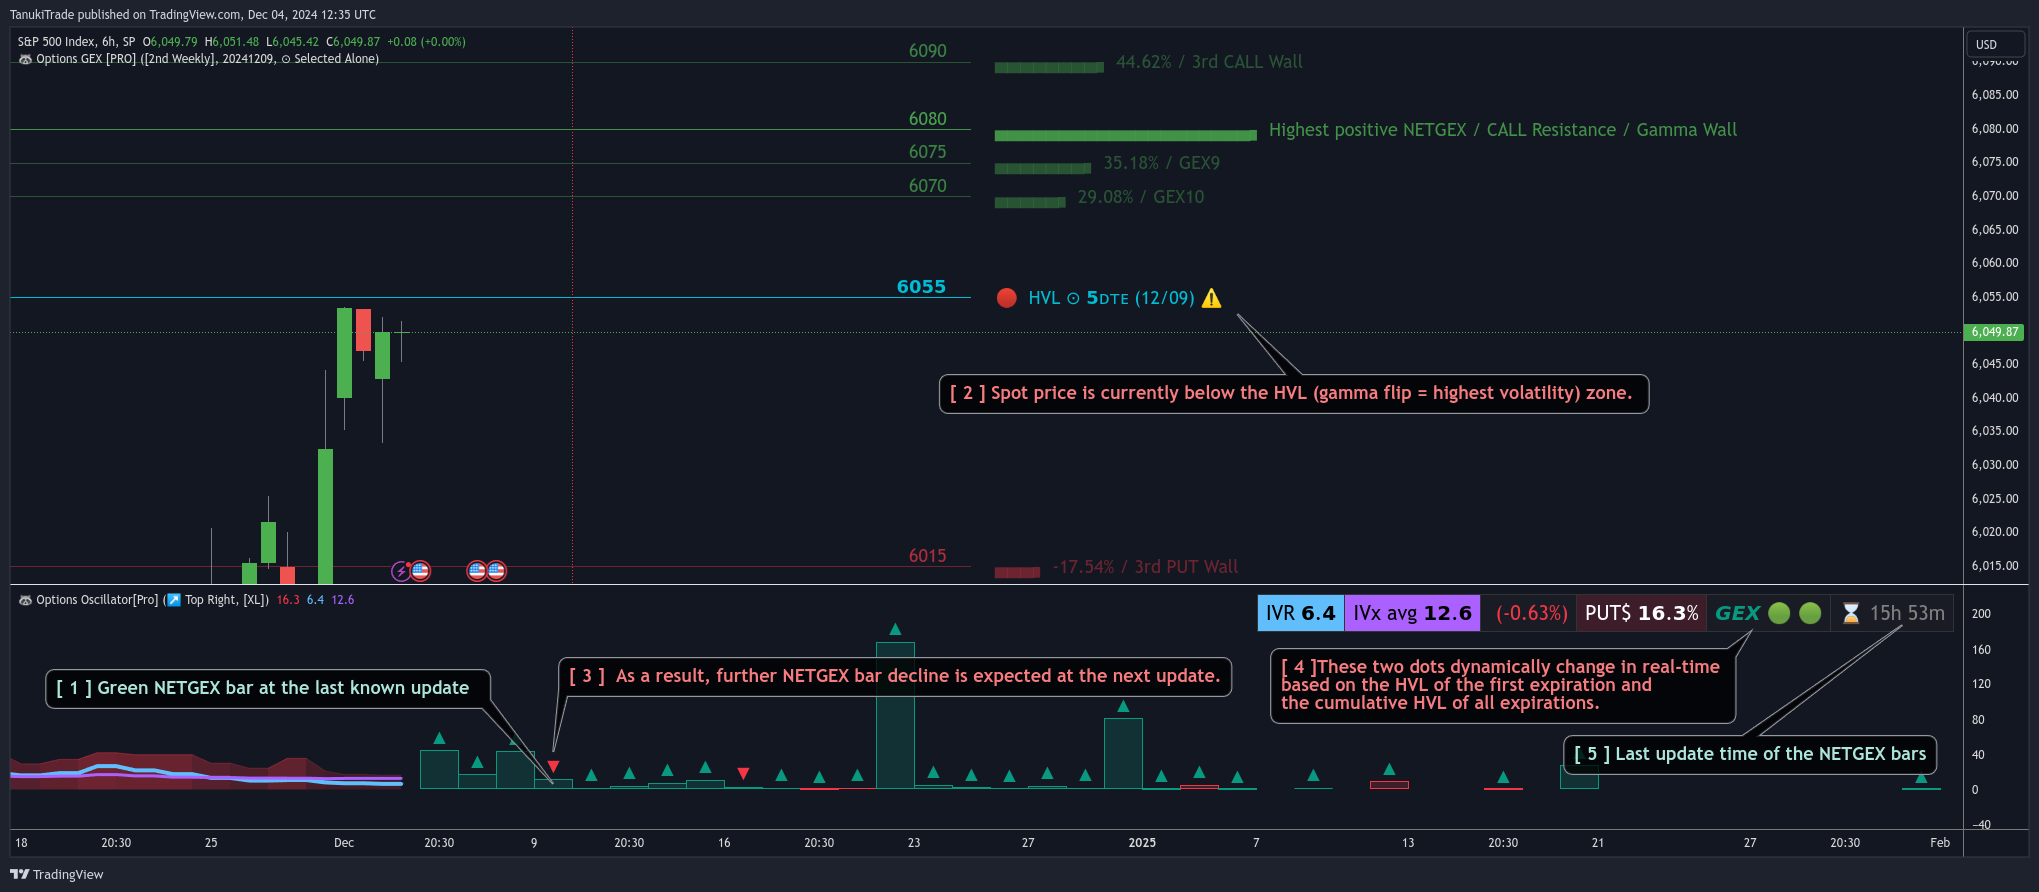Open the US flag event next to lightning icon
Screen dimensions: 2039x892
point(420,571)
